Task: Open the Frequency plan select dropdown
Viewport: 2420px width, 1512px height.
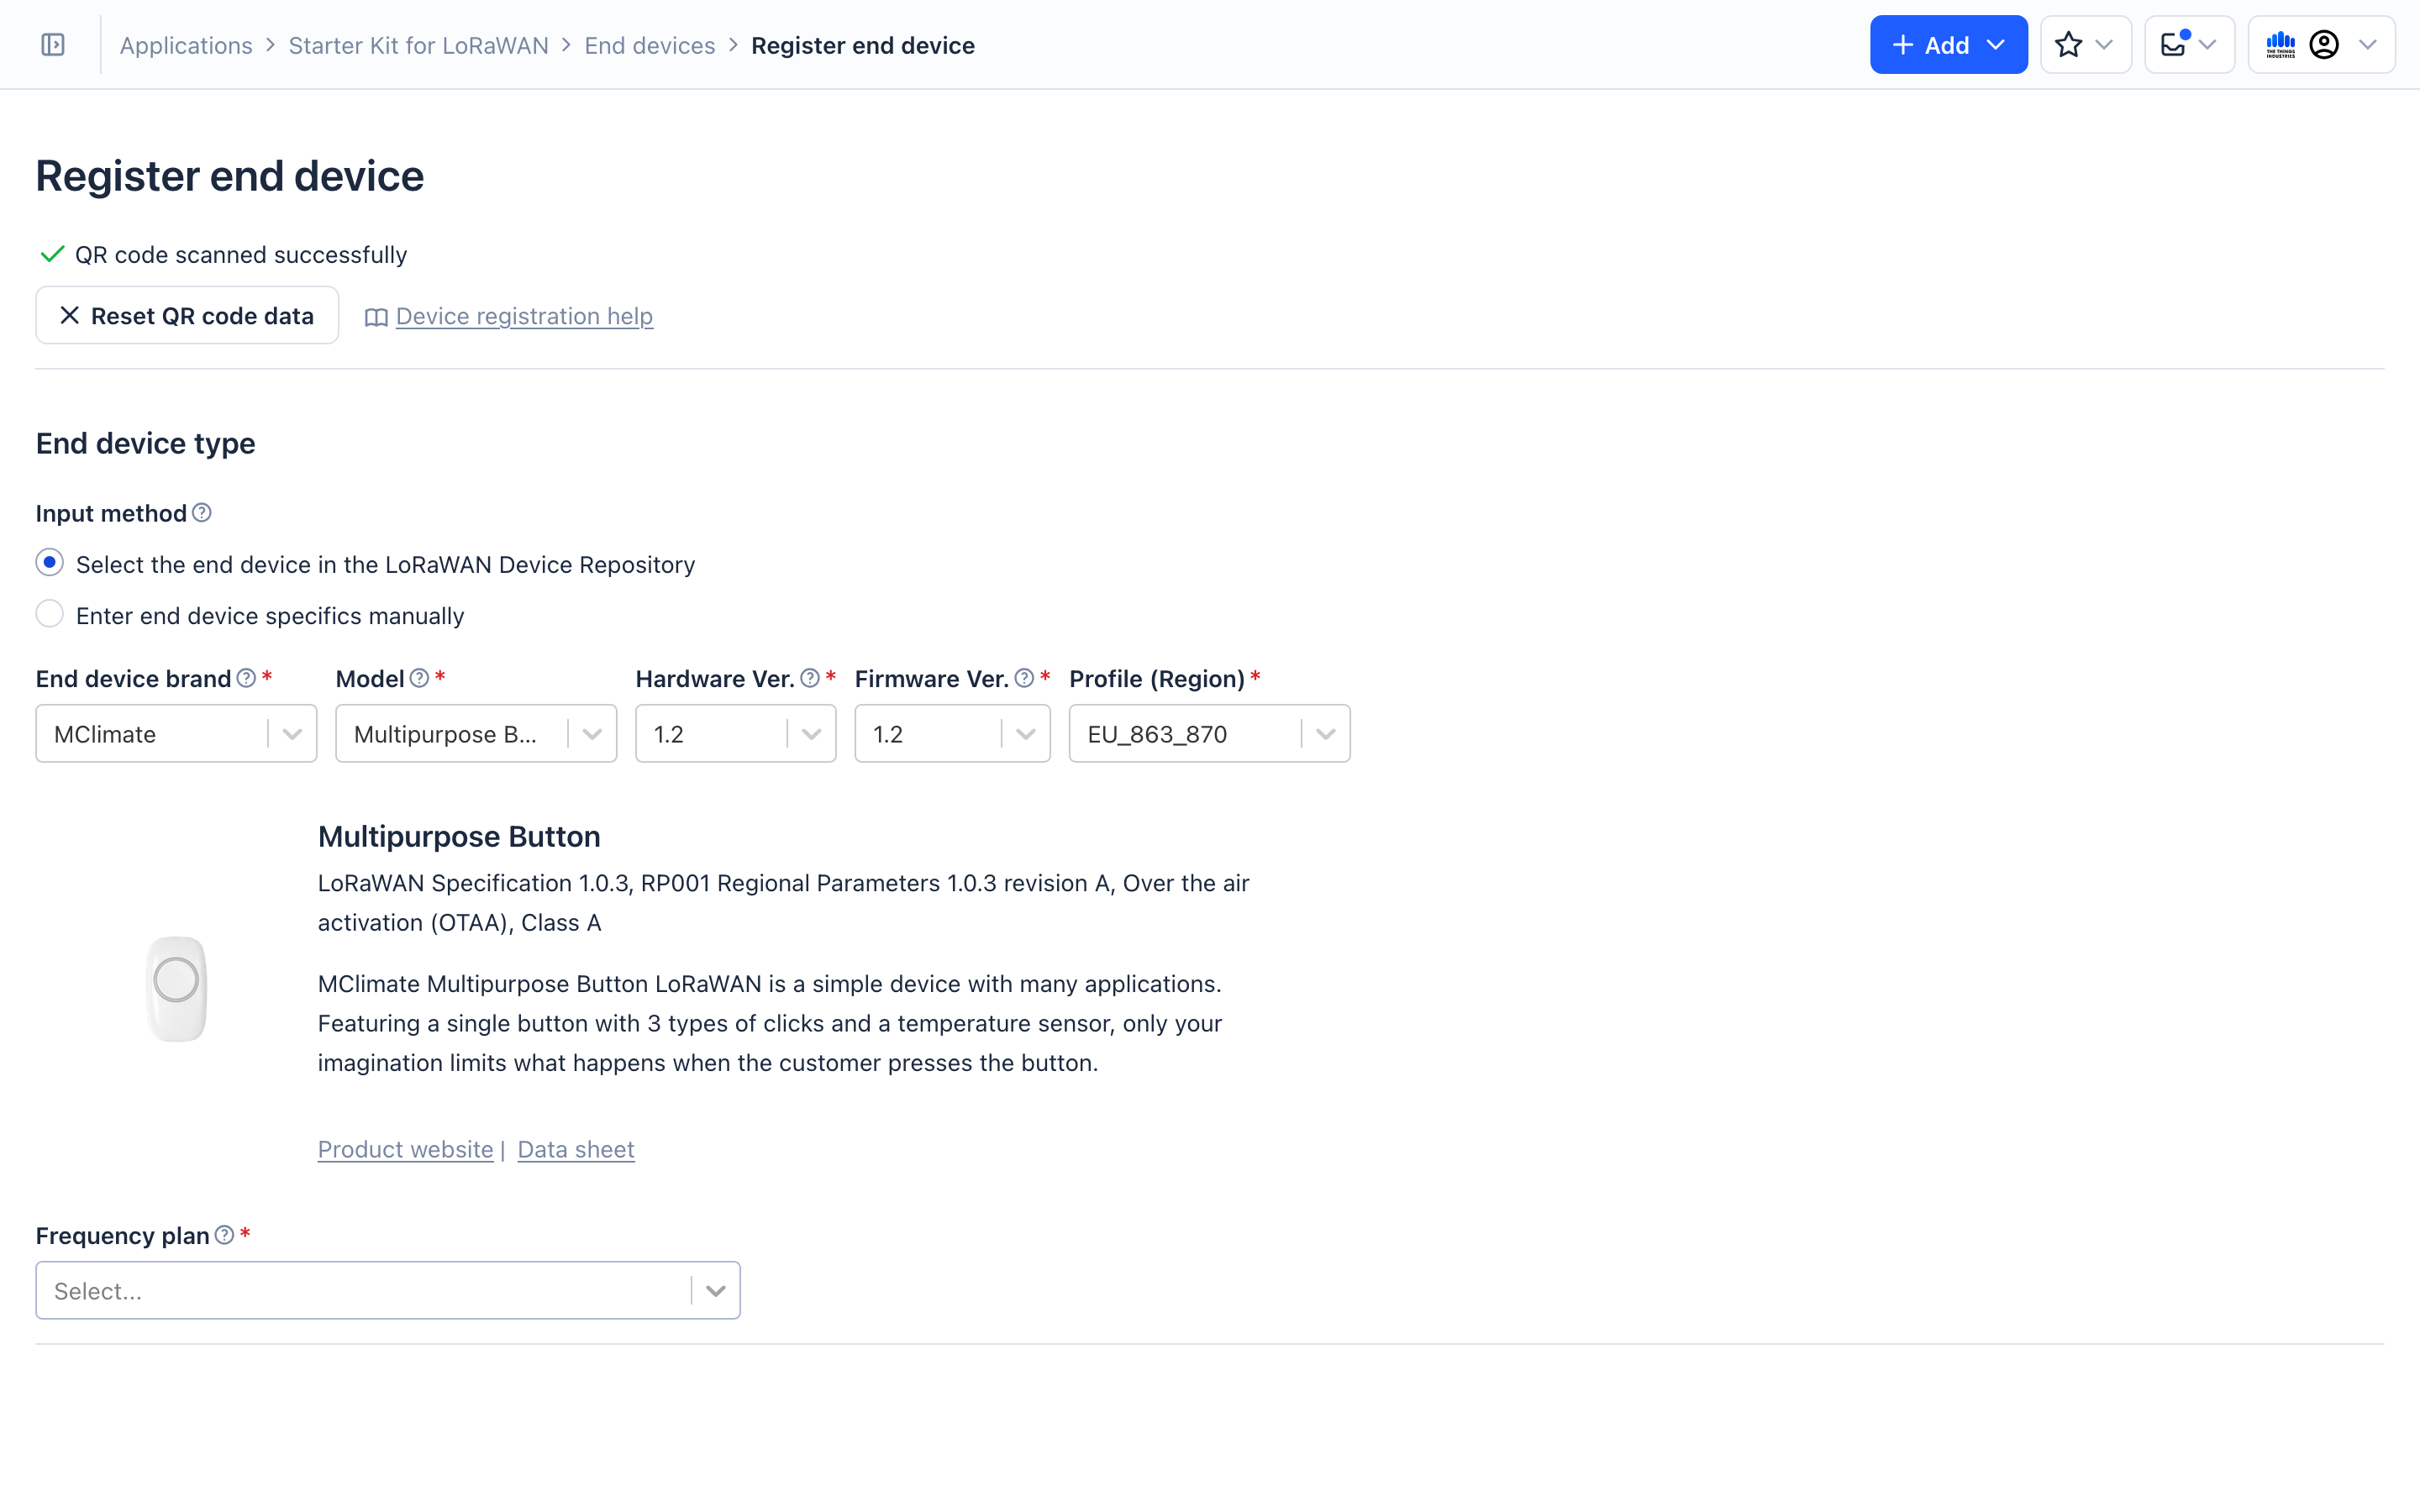Action: 388,1290
